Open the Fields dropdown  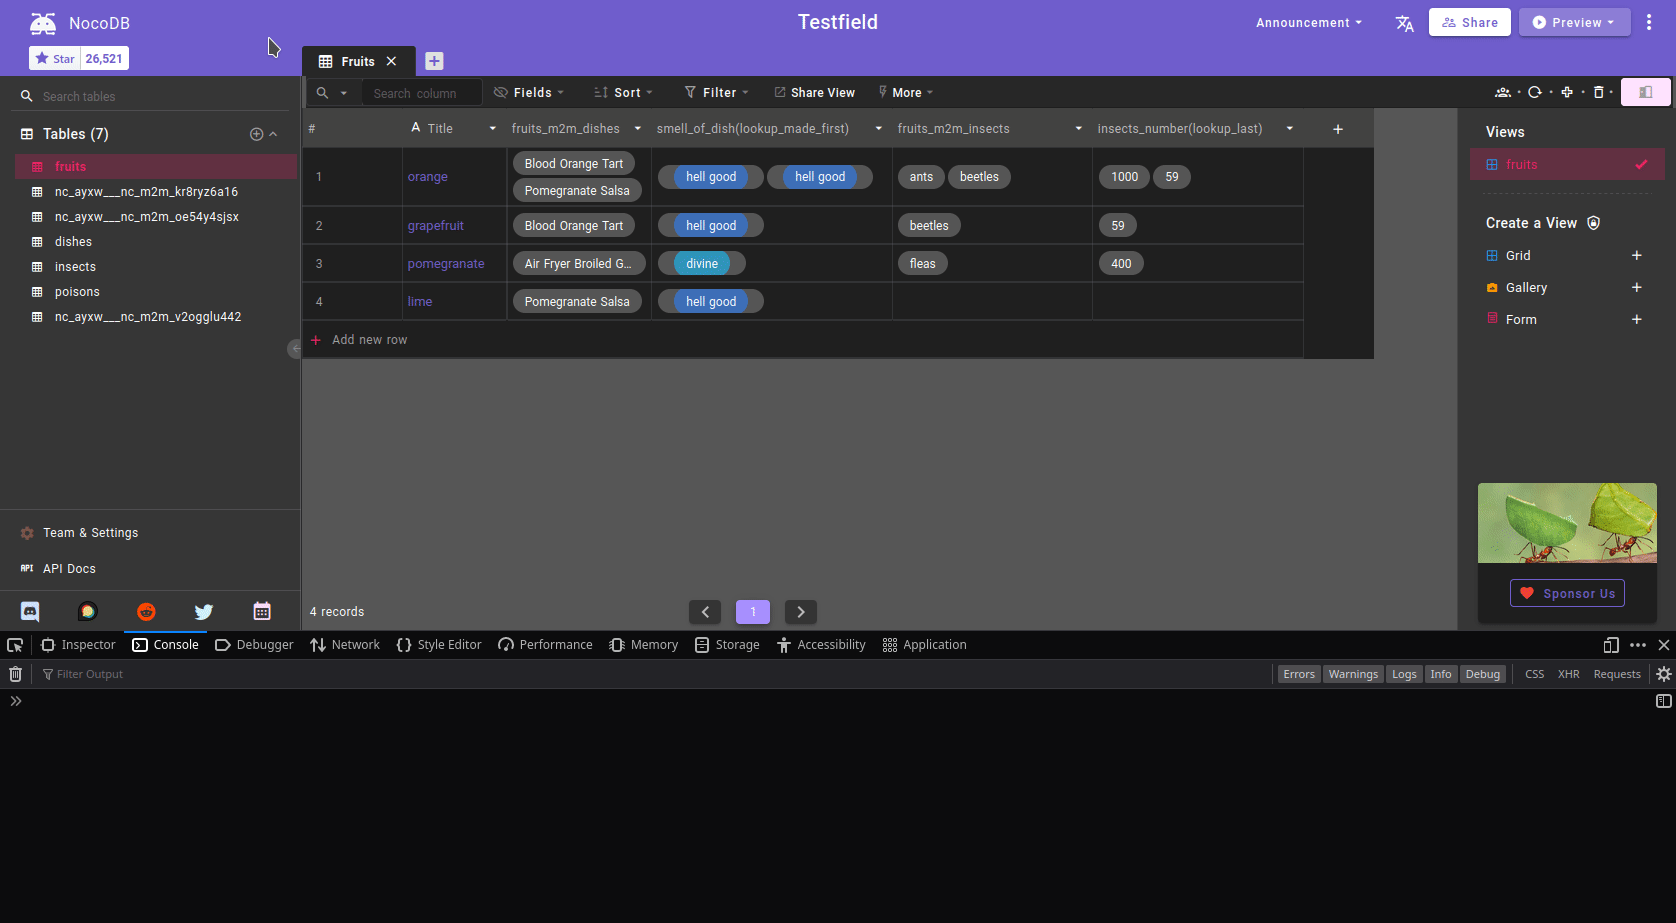point(529,92)
